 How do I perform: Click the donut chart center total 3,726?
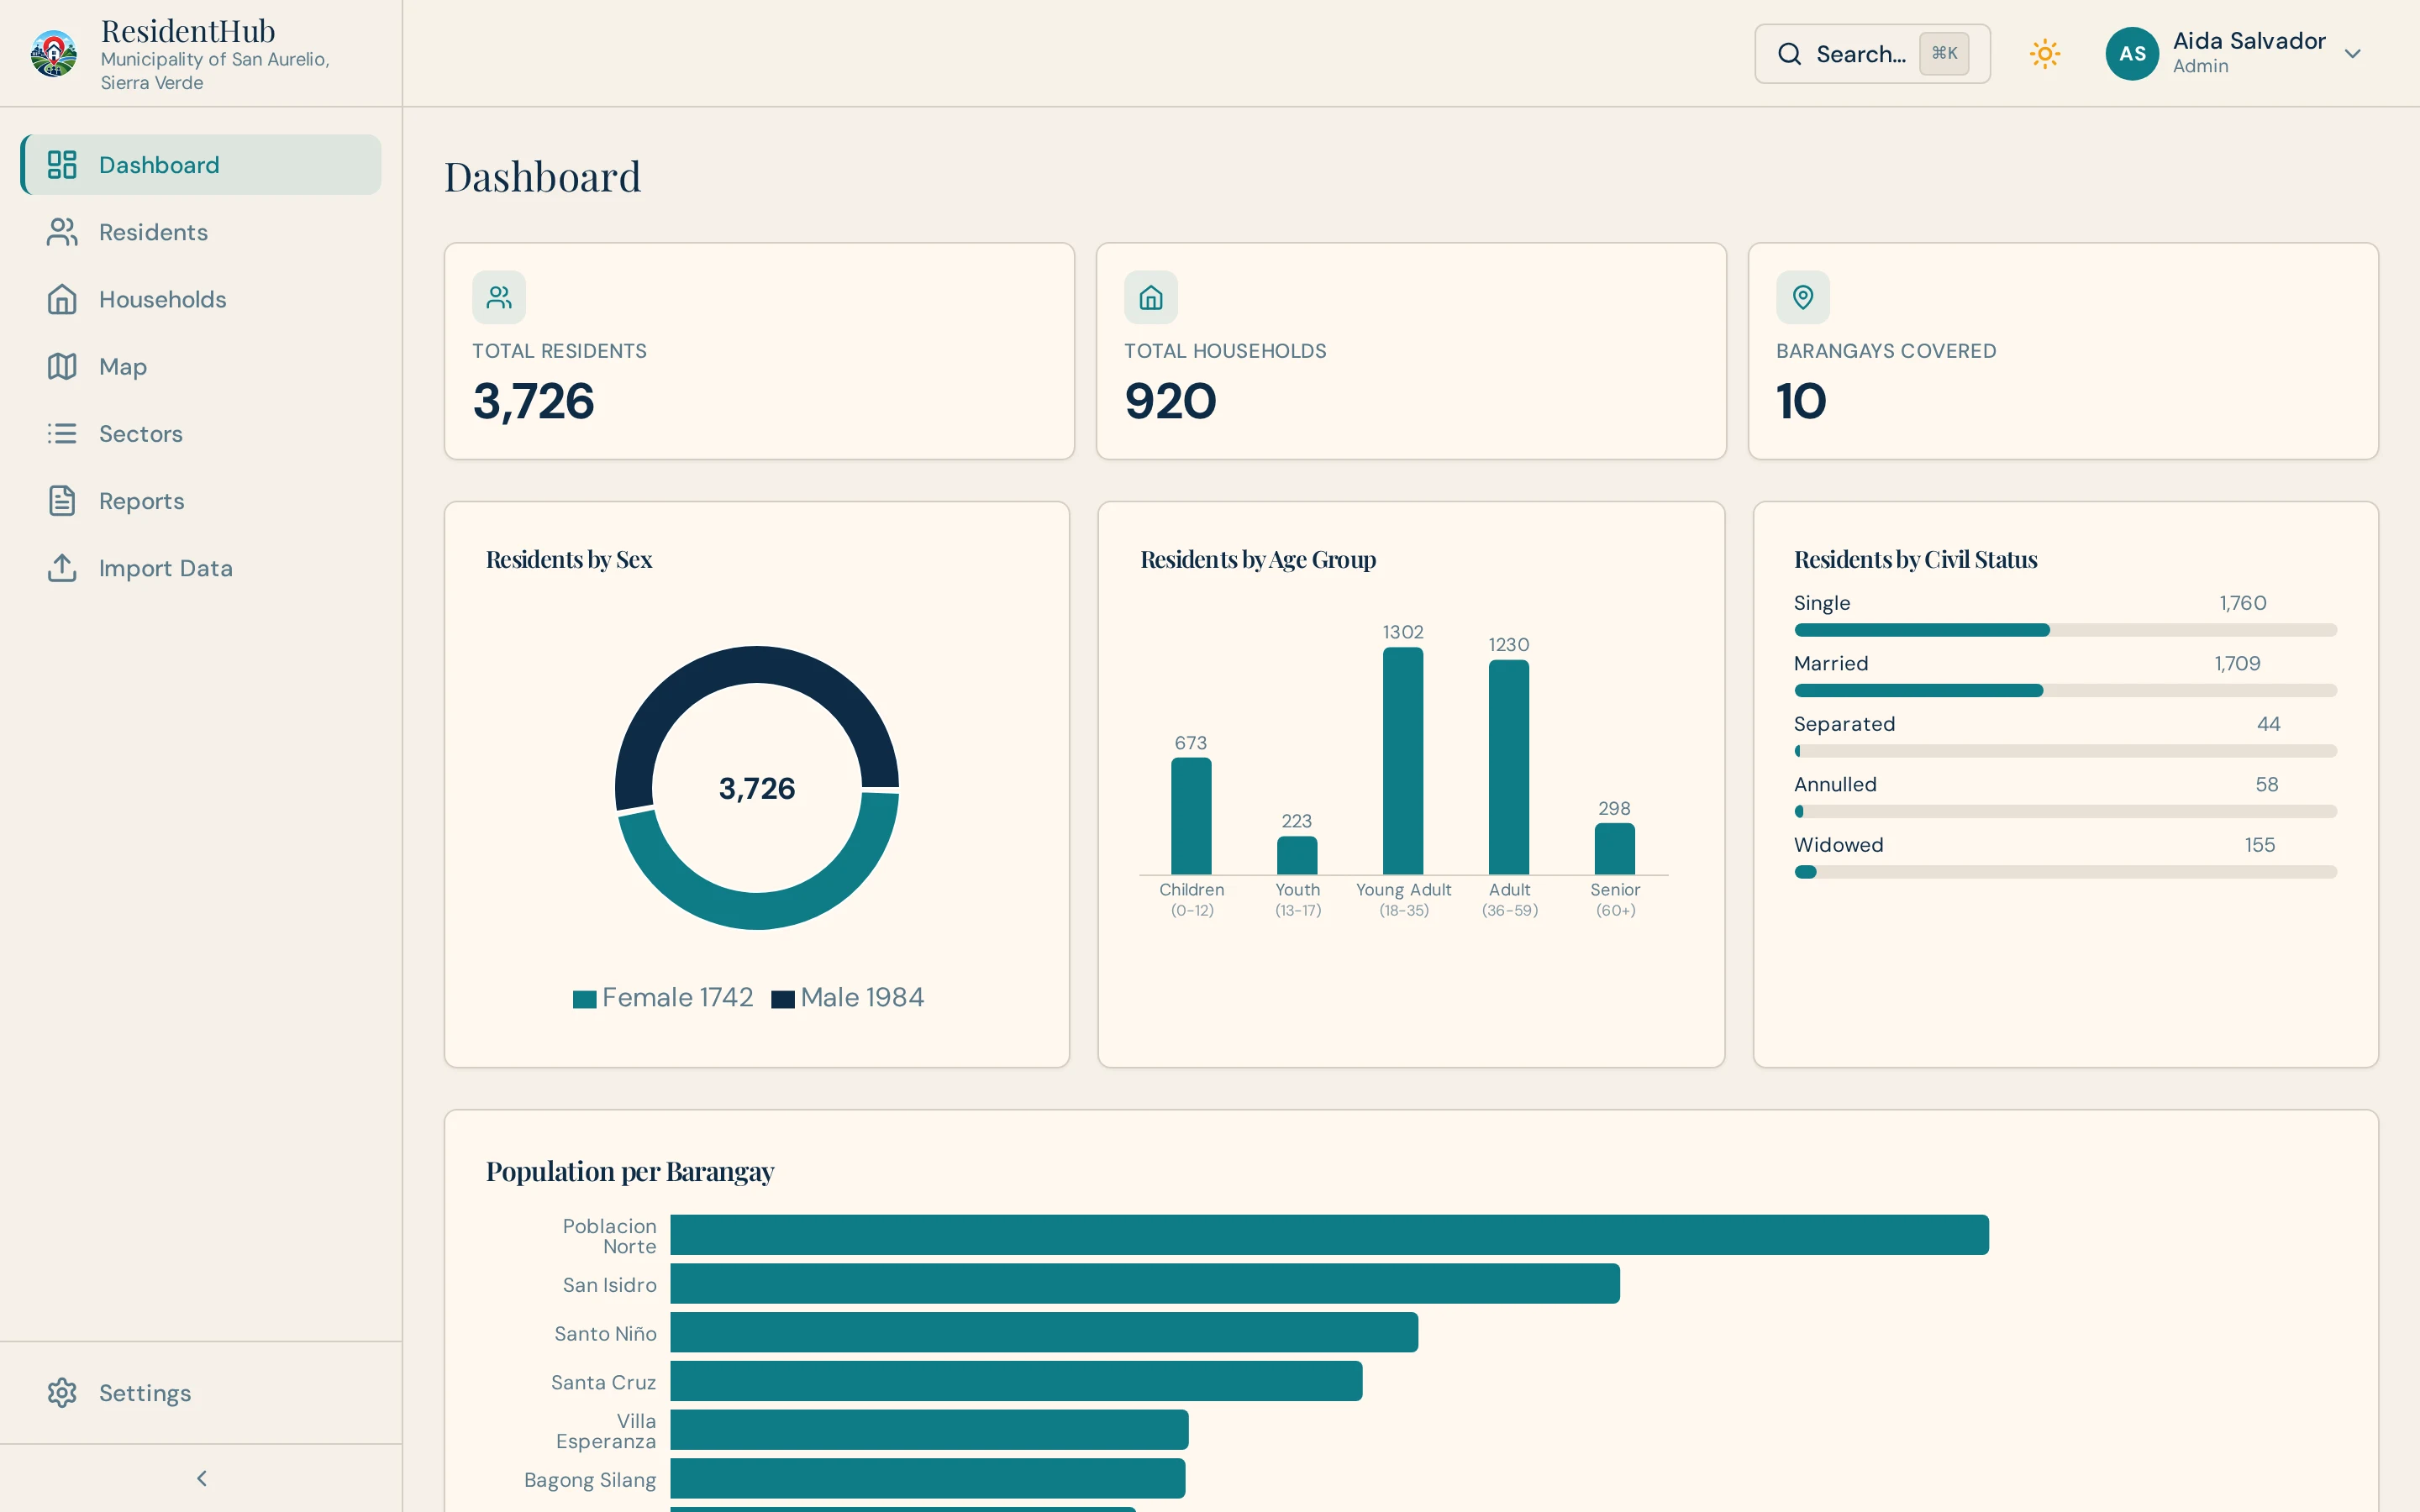757,788
